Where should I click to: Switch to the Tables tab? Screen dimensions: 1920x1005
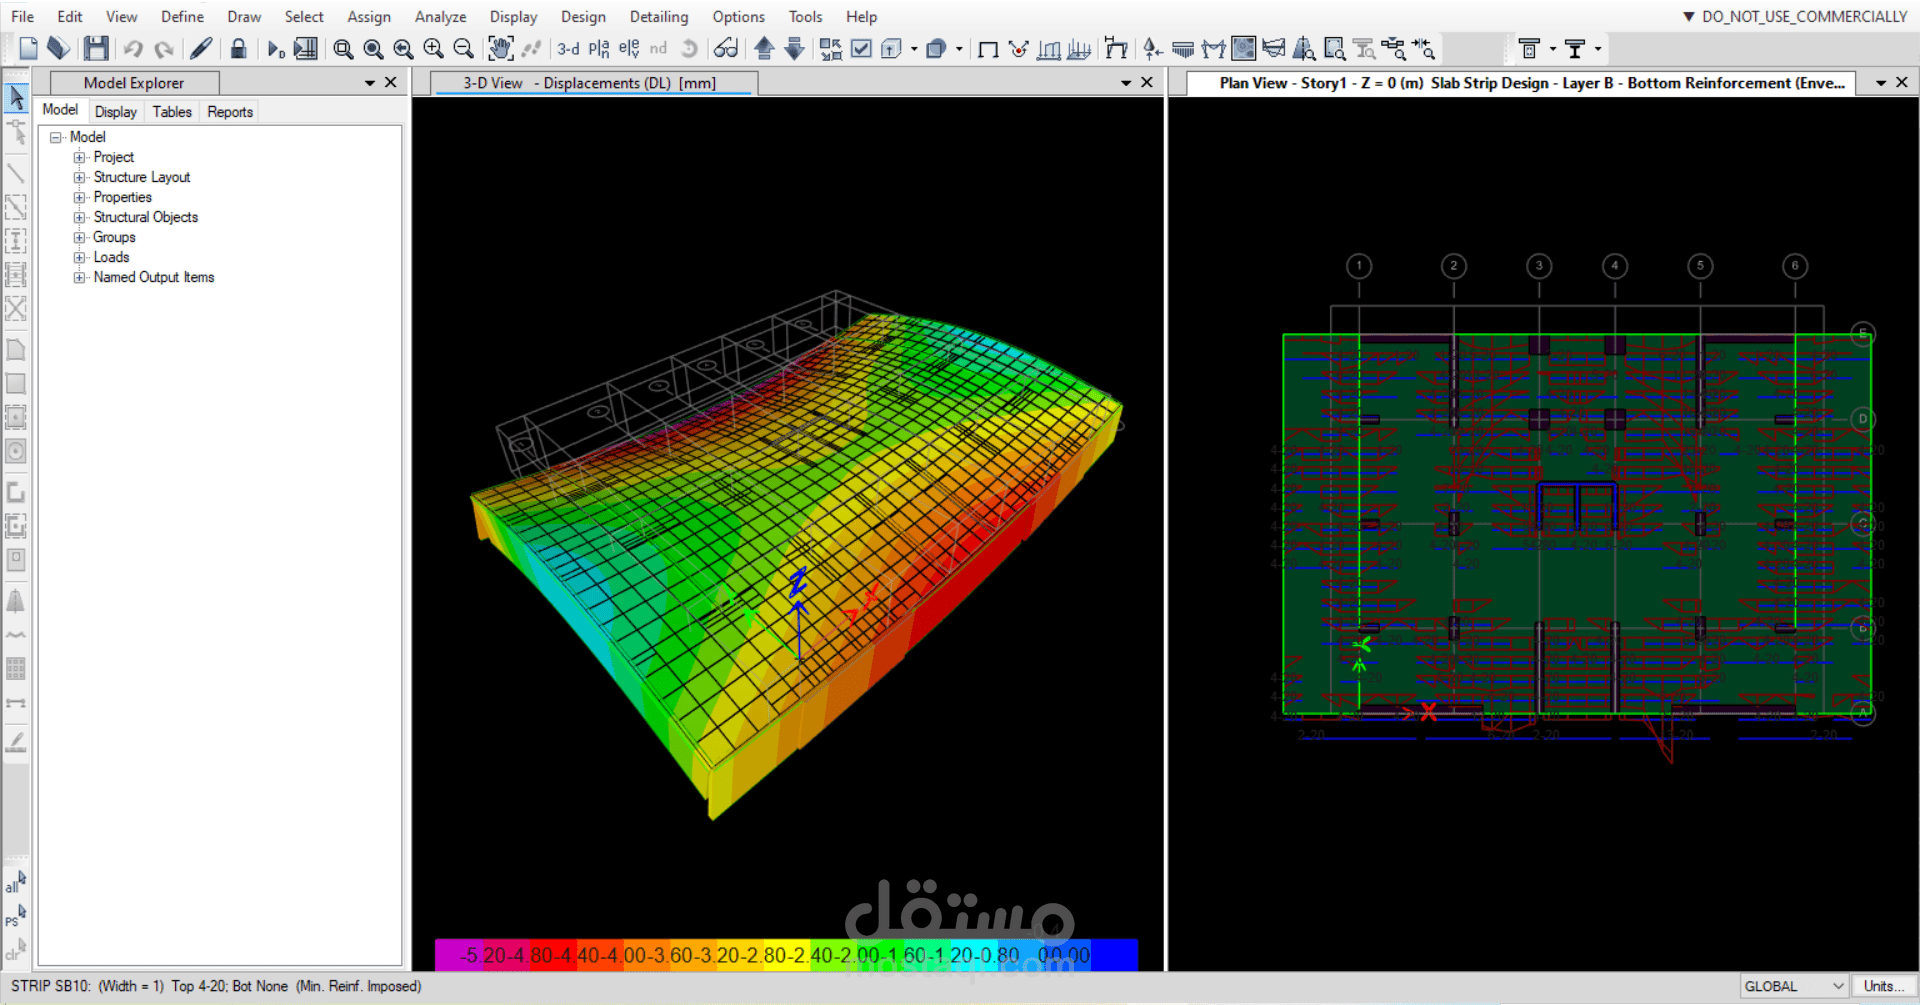click(x=172, y=112)
